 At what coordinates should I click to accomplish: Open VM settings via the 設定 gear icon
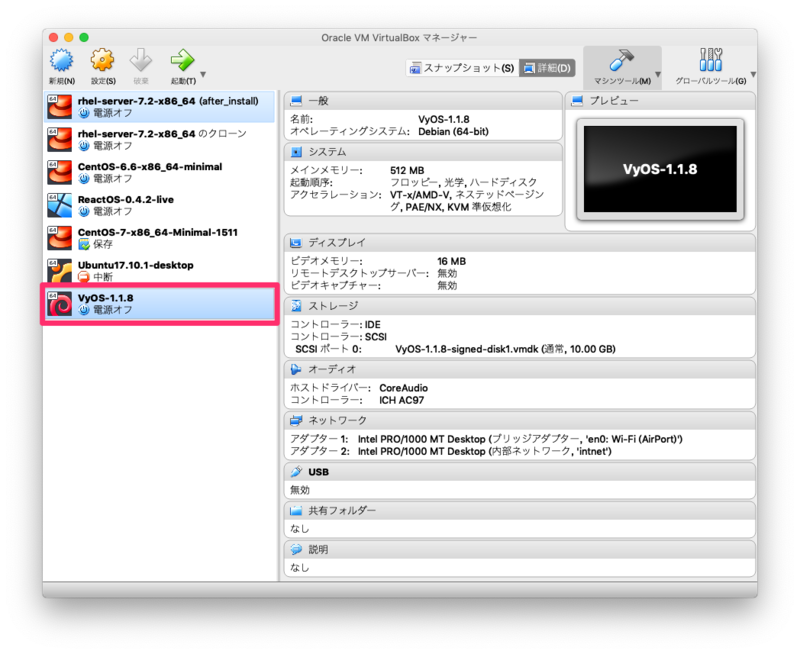[x=100, y=61]
